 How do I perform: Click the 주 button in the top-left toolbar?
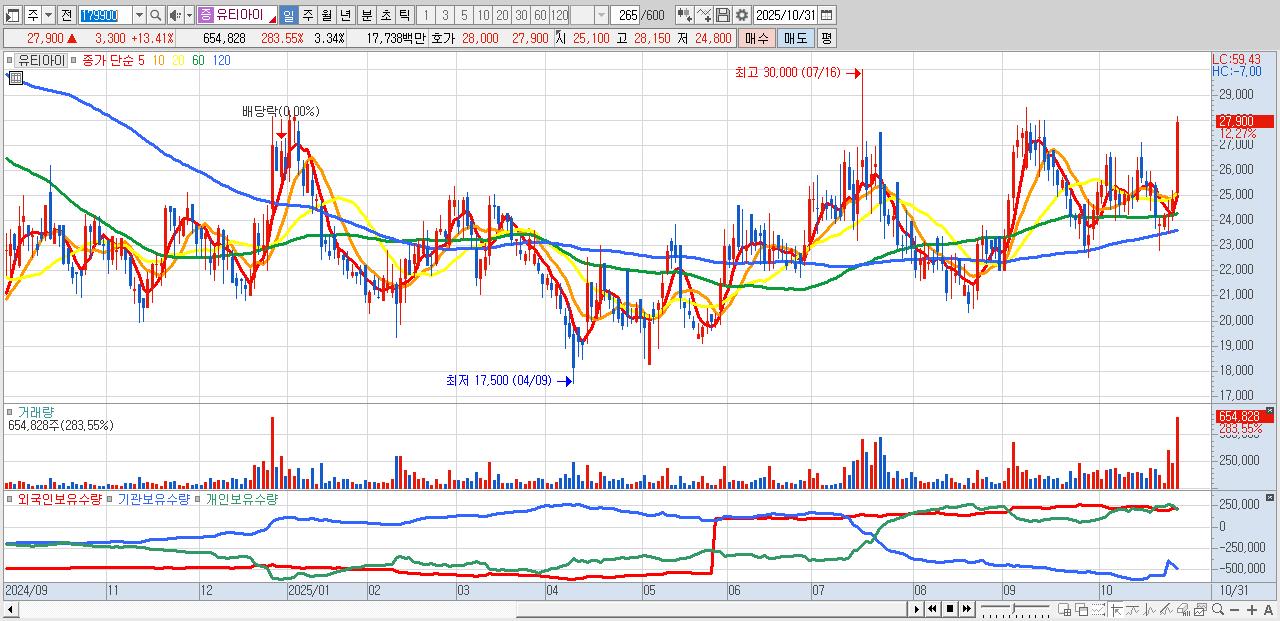tap(33, 15)
